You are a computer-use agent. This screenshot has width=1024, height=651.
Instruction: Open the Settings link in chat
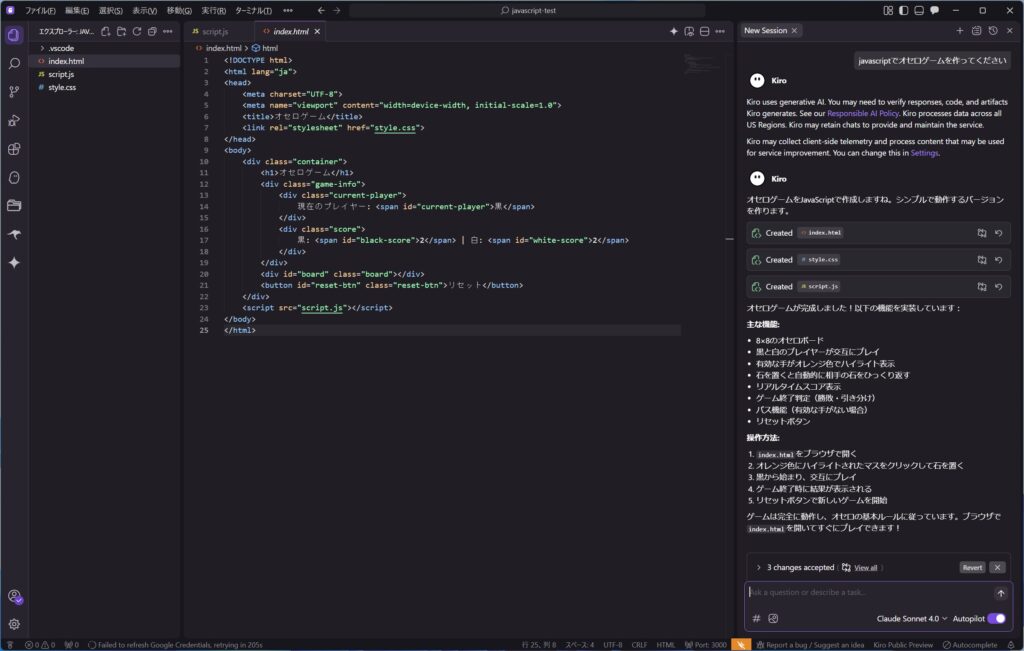(924, 153)
